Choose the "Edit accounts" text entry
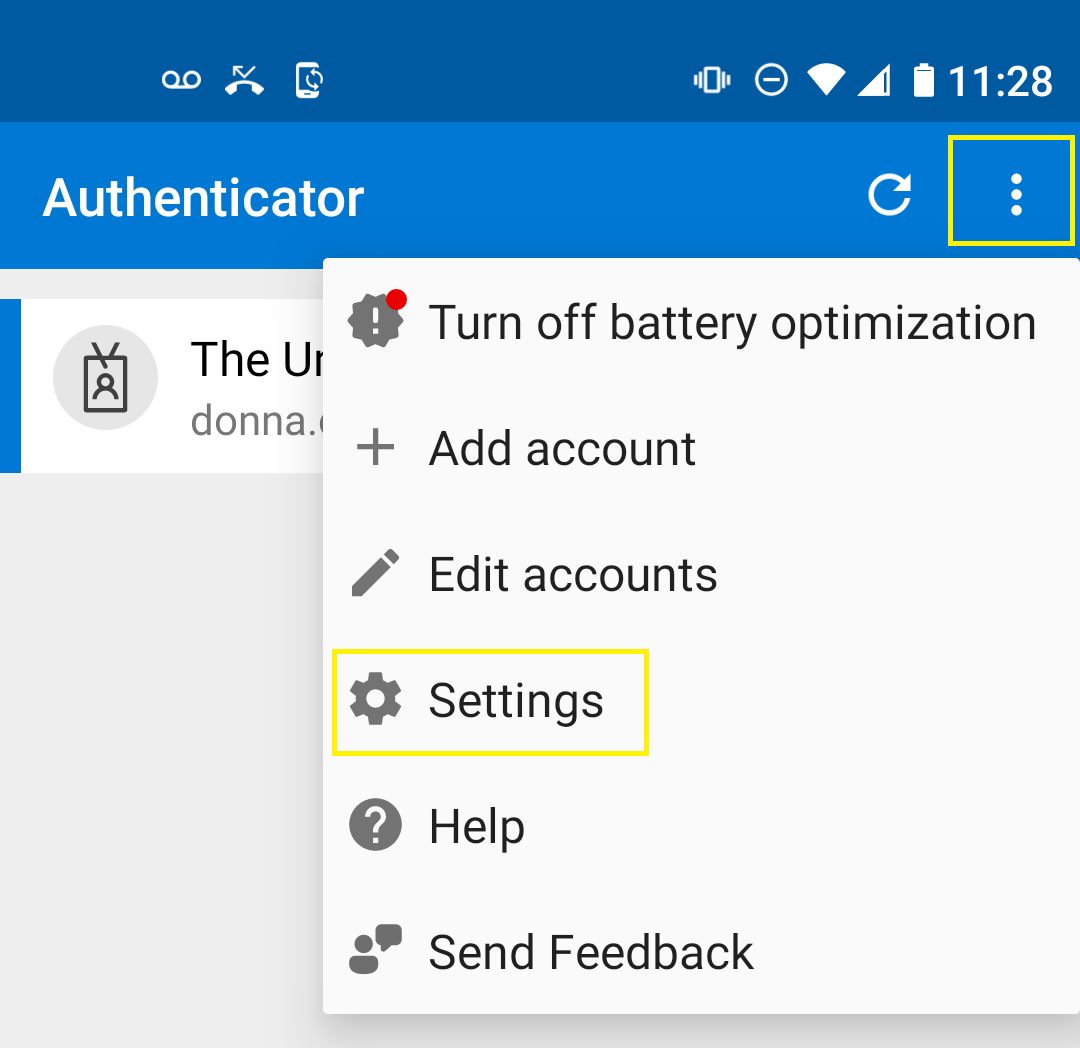Image resolution: width=1080 pixels, height=1048 pixels. pos(573,575)
